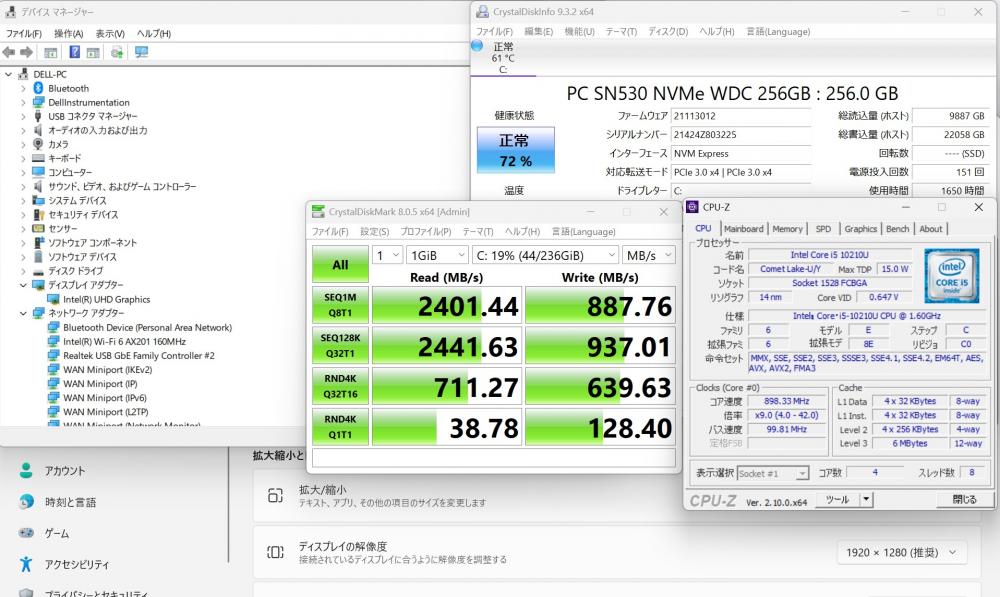Click the 正常 72 % health status button
The width and height of the screenshot is (1000, 597).
tap(515, 150)
